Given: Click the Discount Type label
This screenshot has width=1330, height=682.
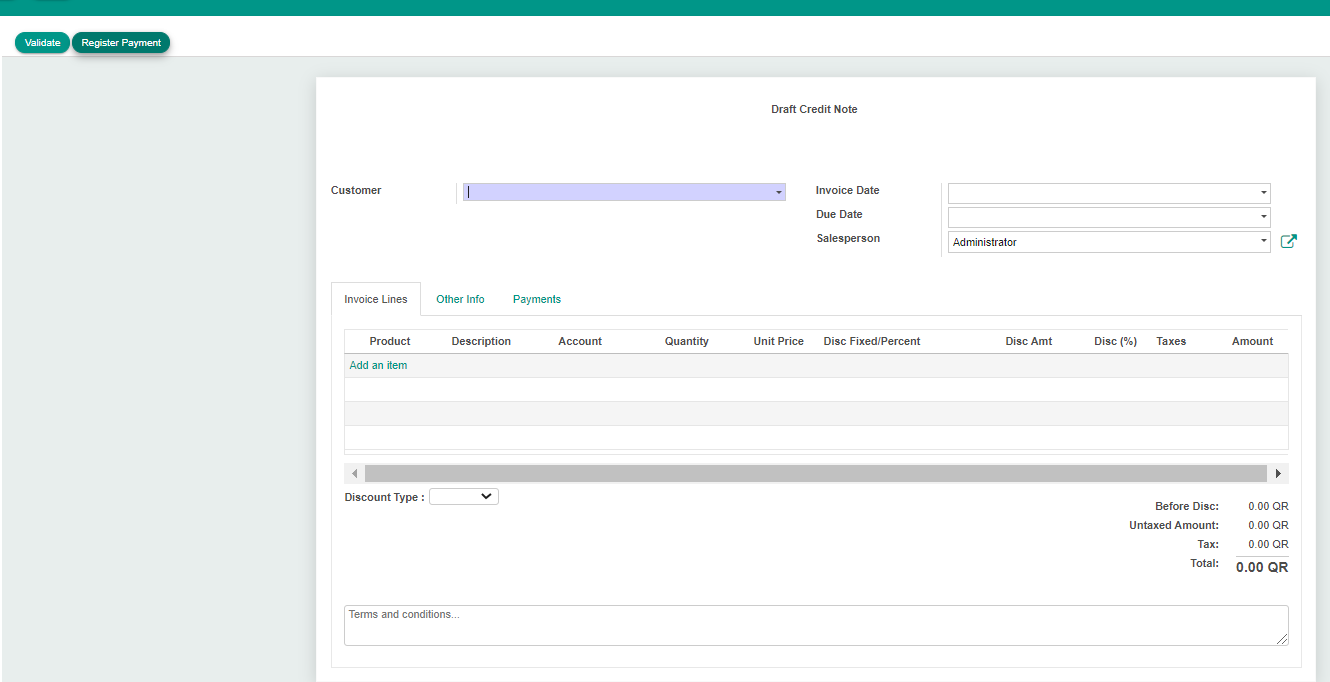Looking at the screenshot, I should (385, 497).
